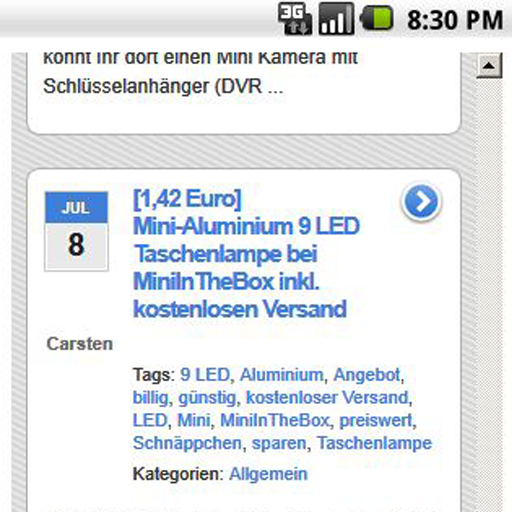Tap the battery status icon

377,18
